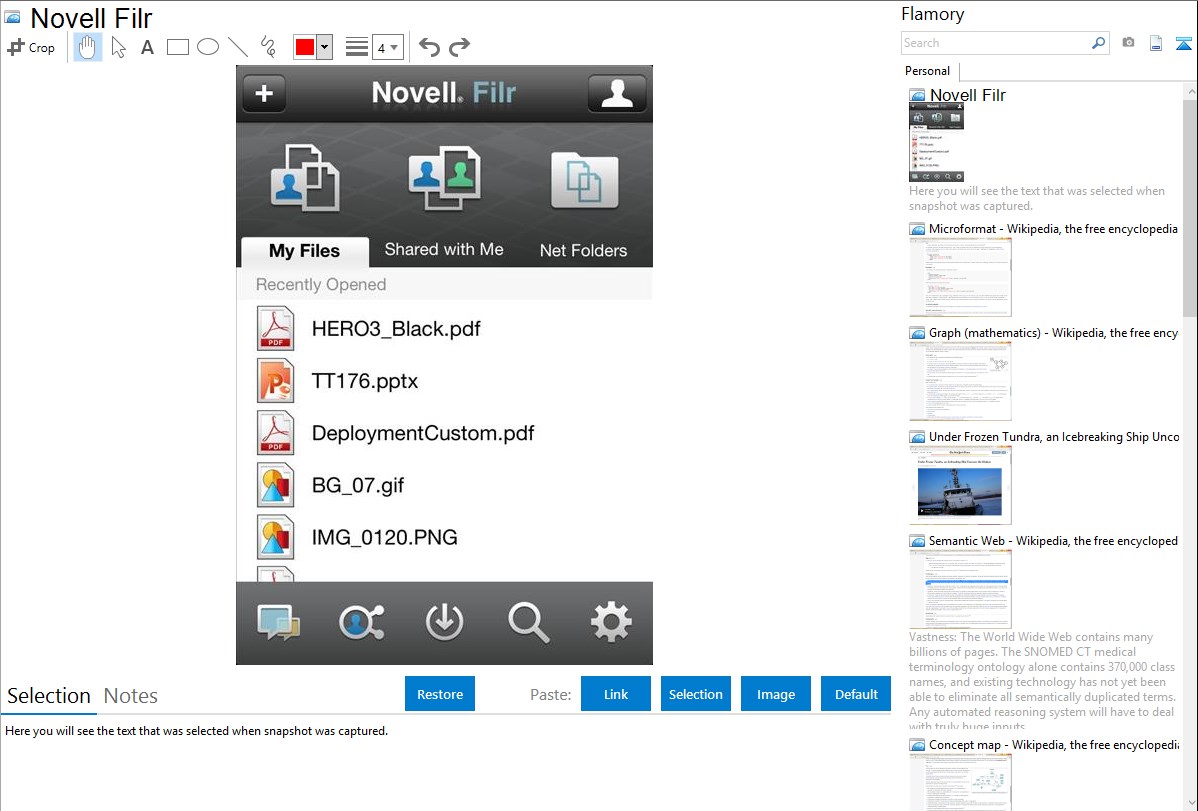
Task: Open the color dropdown arrow
Action: coord(325,47)
